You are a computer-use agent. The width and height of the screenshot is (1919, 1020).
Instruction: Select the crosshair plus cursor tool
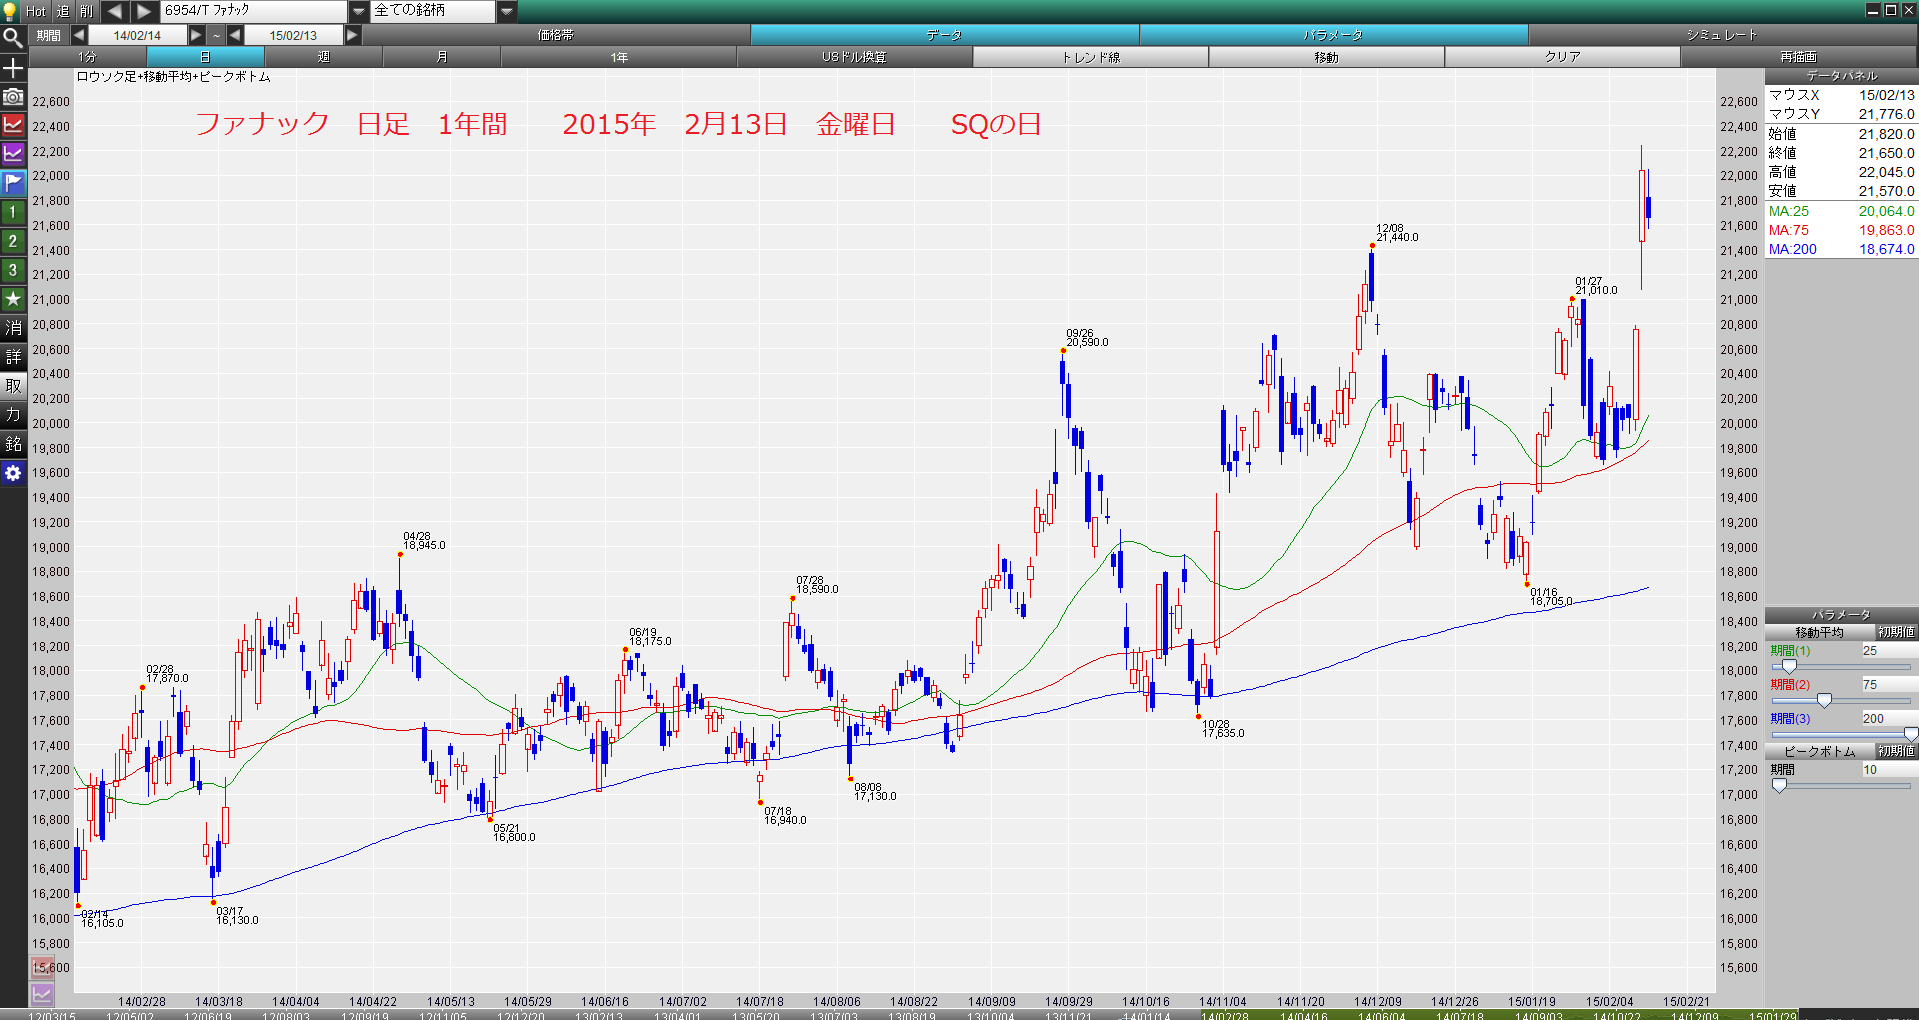13,68
